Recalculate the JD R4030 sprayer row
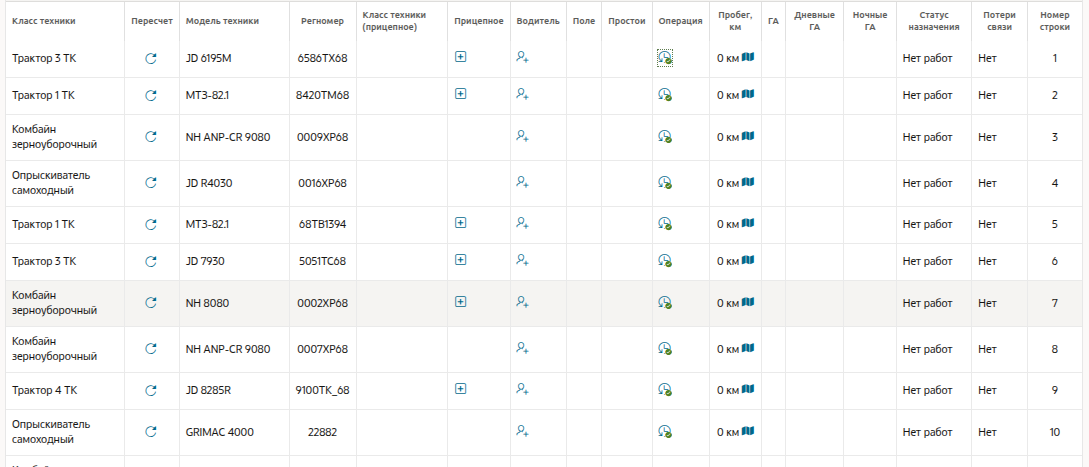This screenshot has width=1089, height=467. tap(151, 183)
